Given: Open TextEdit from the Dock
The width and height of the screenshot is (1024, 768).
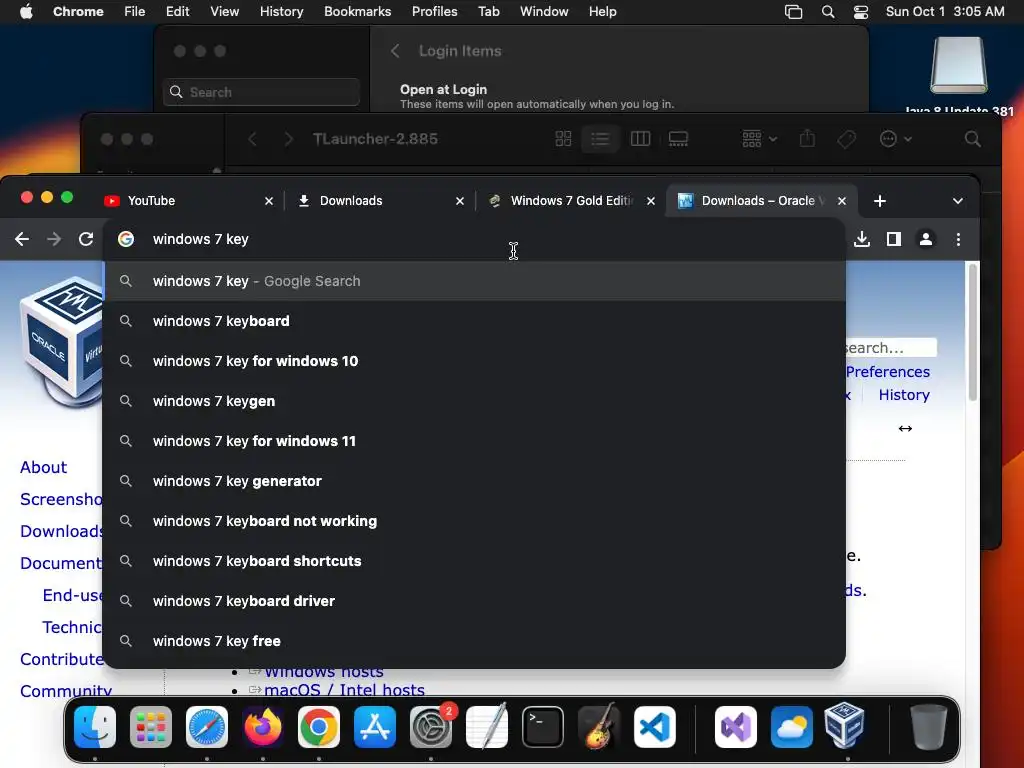Looking at the screenshot, I should point(487,727).
